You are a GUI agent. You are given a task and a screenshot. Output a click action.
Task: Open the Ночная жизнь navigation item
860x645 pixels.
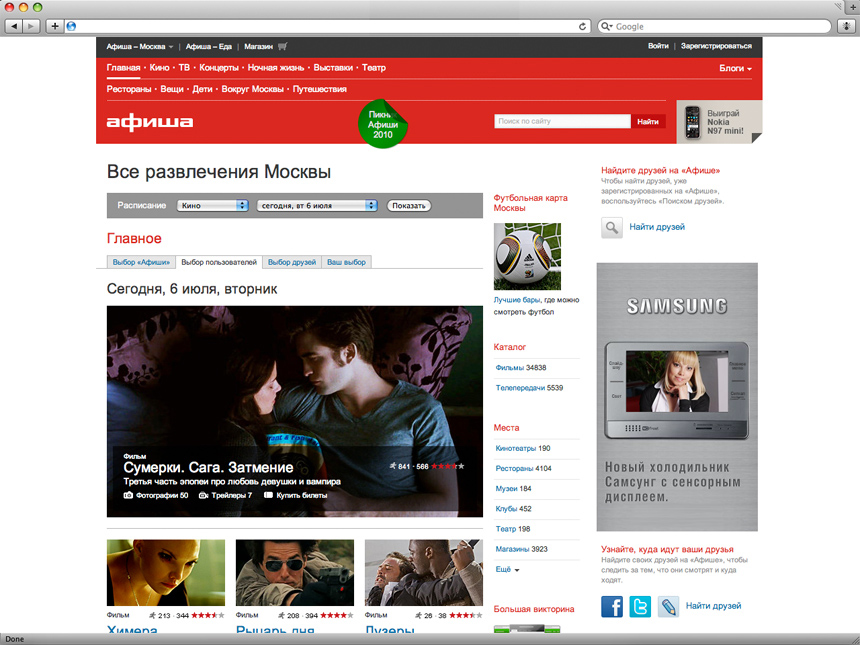click(x=276, y=68)
